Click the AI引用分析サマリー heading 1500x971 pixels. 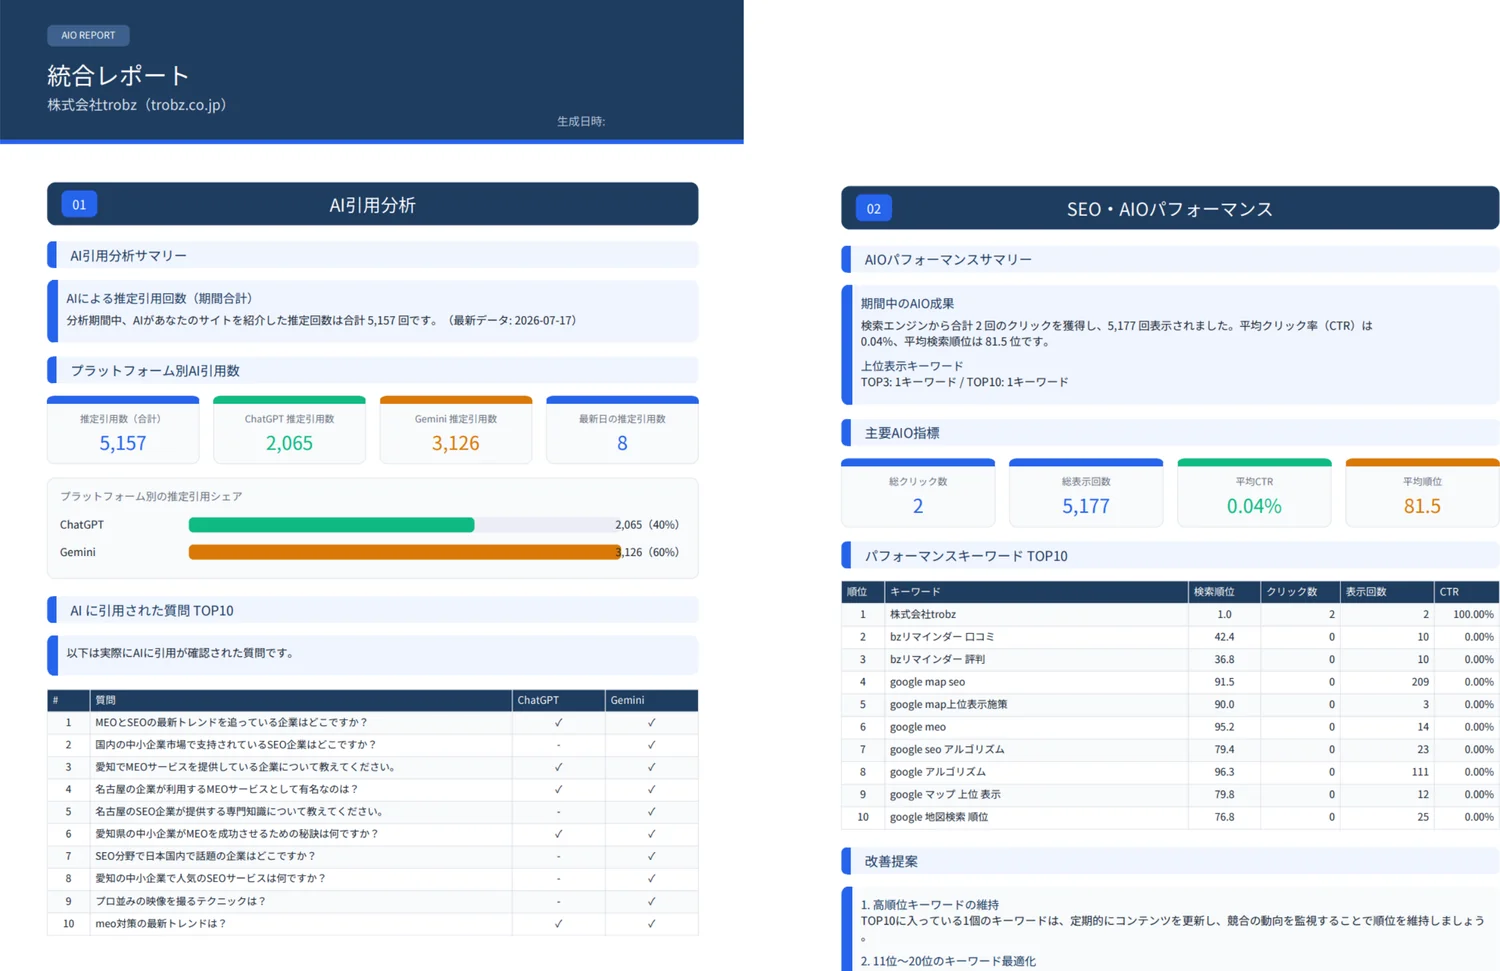tap(128, 255)
